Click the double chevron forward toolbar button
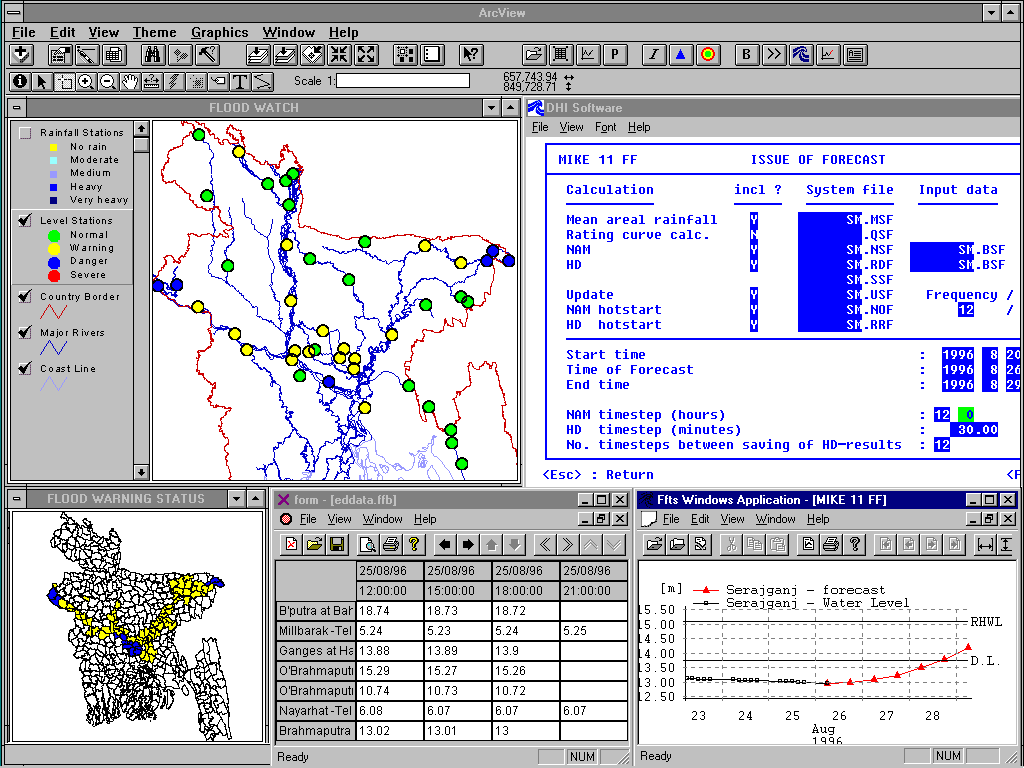Screen dimensions: 1024x768 click(774, 55)
